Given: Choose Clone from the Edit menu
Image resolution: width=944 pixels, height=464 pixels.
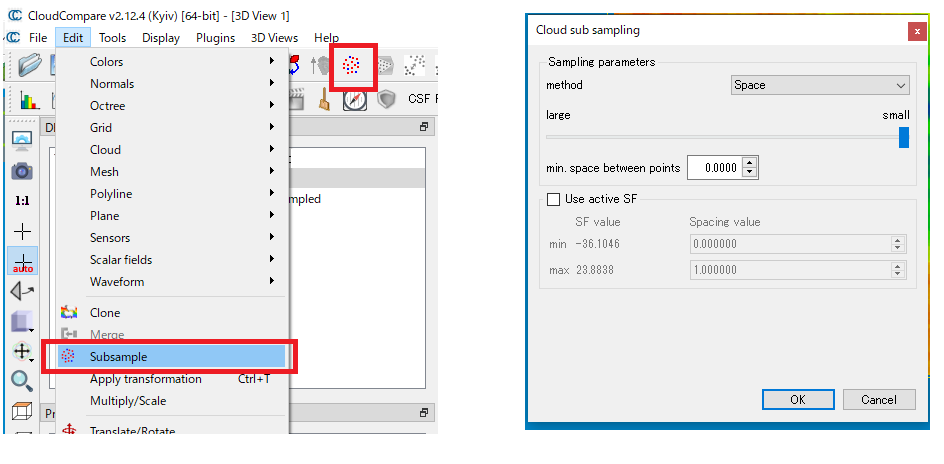Looking at the screenshot, I should [x=172, y=312].
